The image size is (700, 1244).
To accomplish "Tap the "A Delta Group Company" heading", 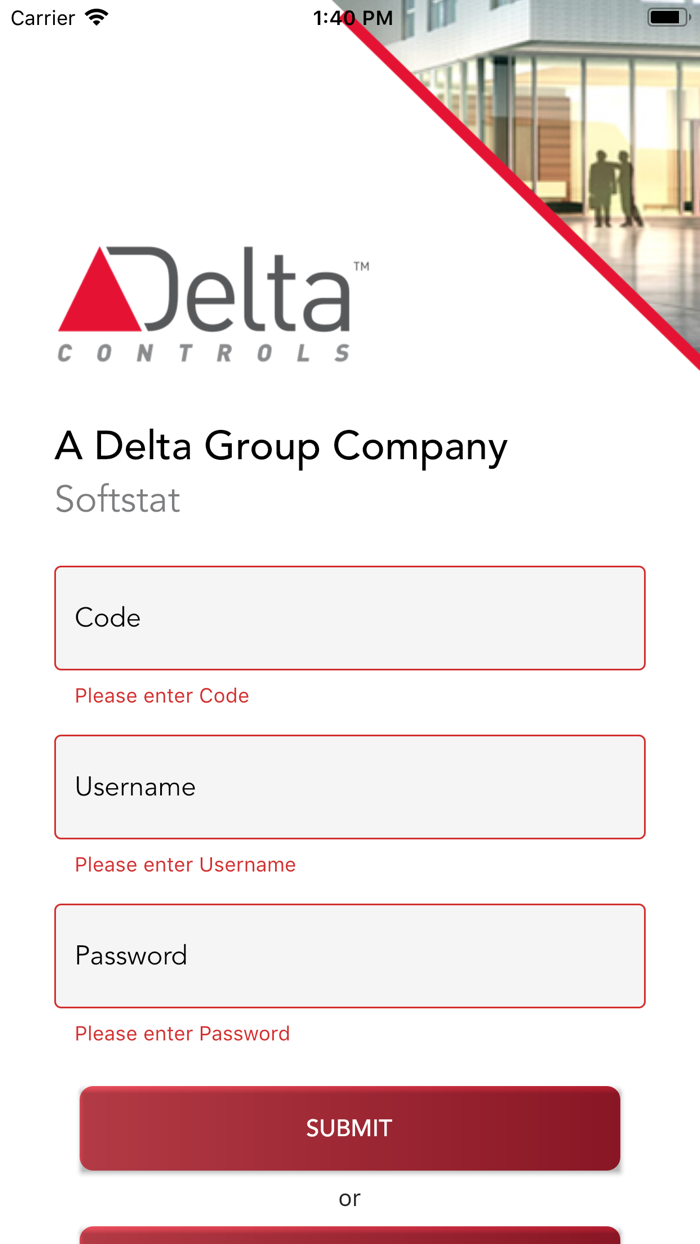I will click(281, 446).
